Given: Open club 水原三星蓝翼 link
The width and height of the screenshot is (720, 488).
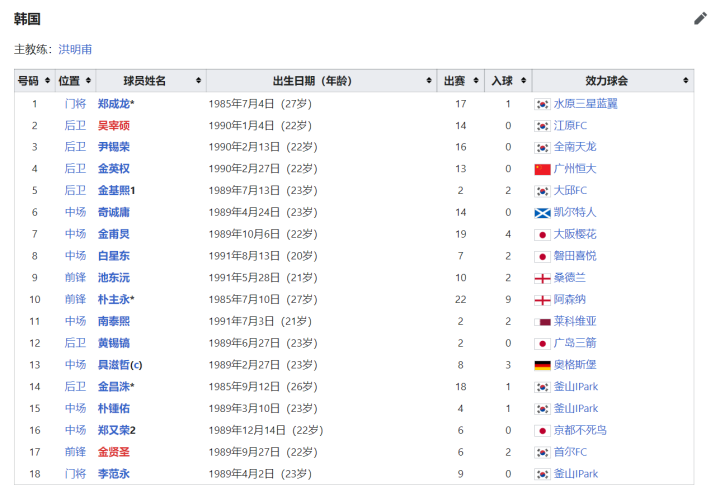Looking at the screenshot, I should (585, 104).
